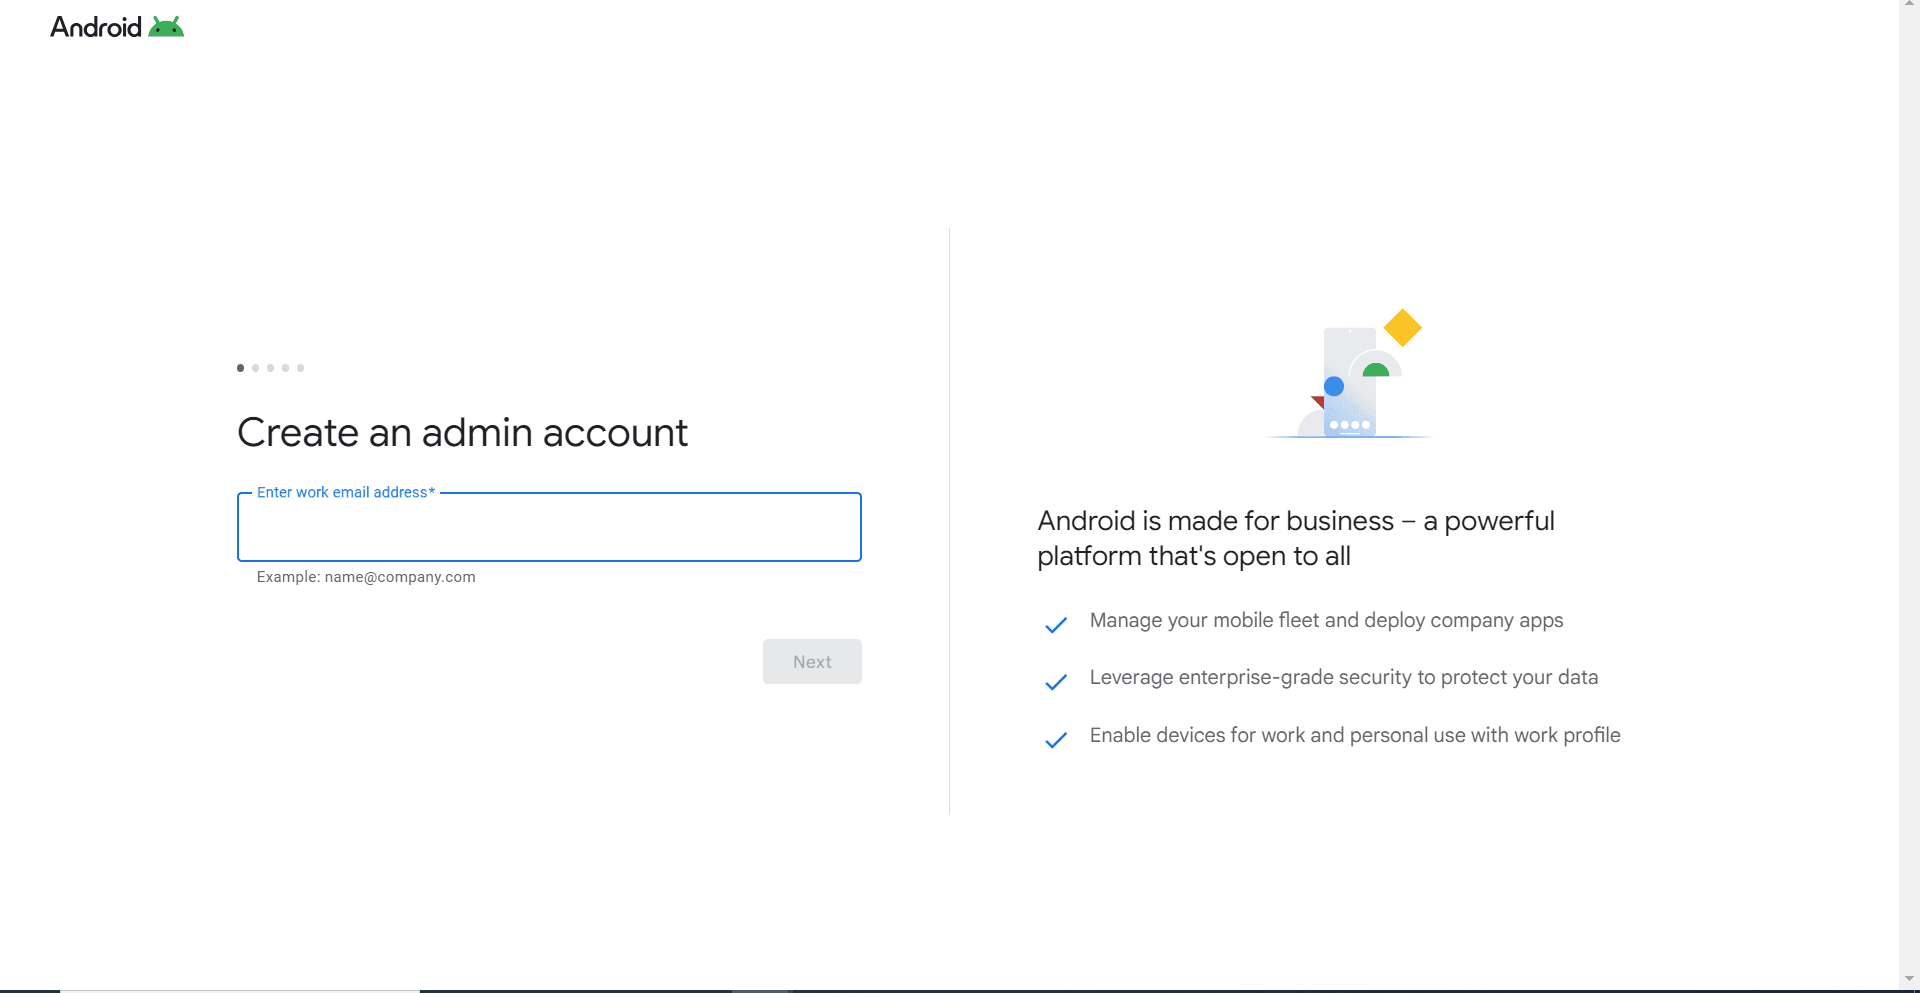This screenshot has height=993, width=1920.
Task: Click the scrollbar down arrow
Action: pyautogui.click(x=1909, y=979)
